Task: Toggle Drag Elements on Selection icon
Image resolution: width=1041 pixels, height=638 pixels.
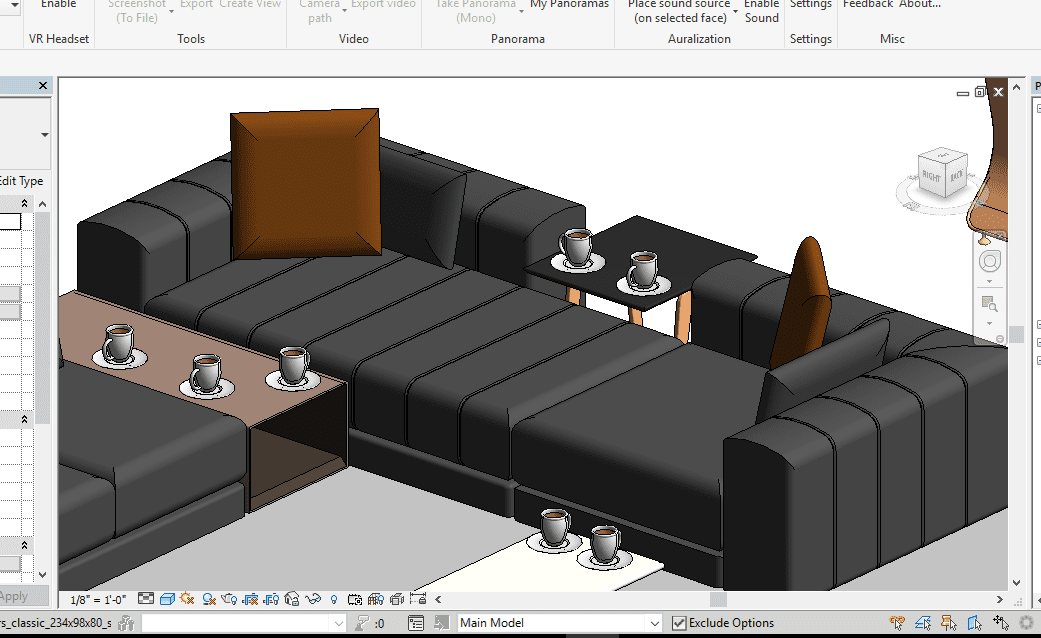Action: (x=1000, y=623)
